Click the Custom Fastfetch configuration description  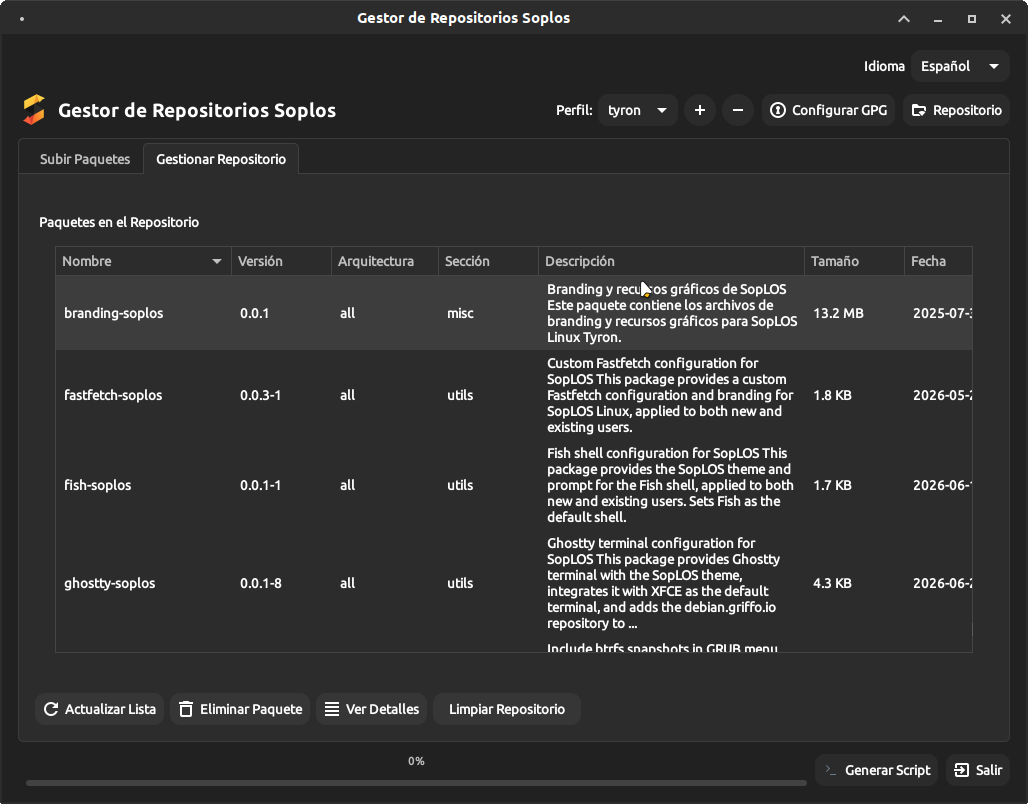(671, 395)
